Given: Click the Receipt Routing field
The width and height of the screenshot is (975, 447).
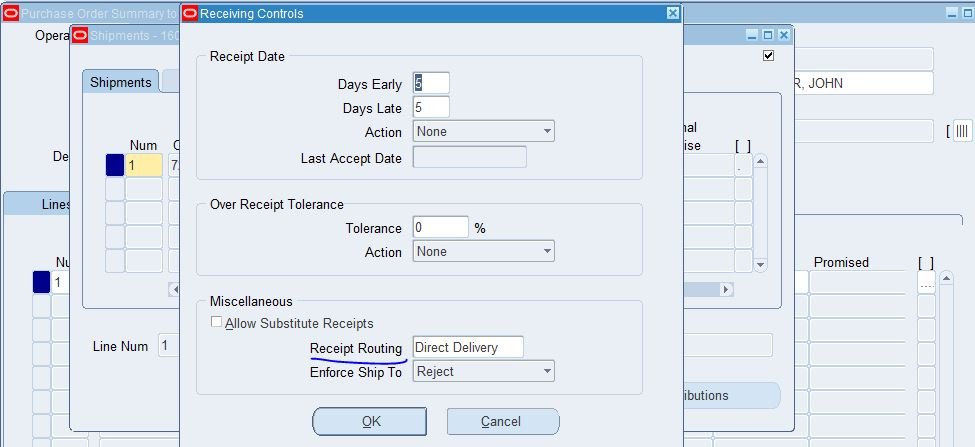Looking at the screenshot, I should pos(468,347).
